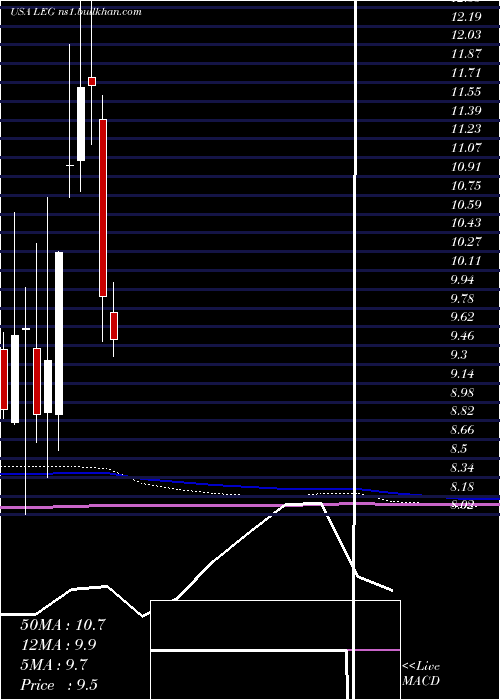Image resolution: width=500 pixels, height=700 pixels.
Task: Click the <<Live MACD label
Action: (x=421, y=674)
